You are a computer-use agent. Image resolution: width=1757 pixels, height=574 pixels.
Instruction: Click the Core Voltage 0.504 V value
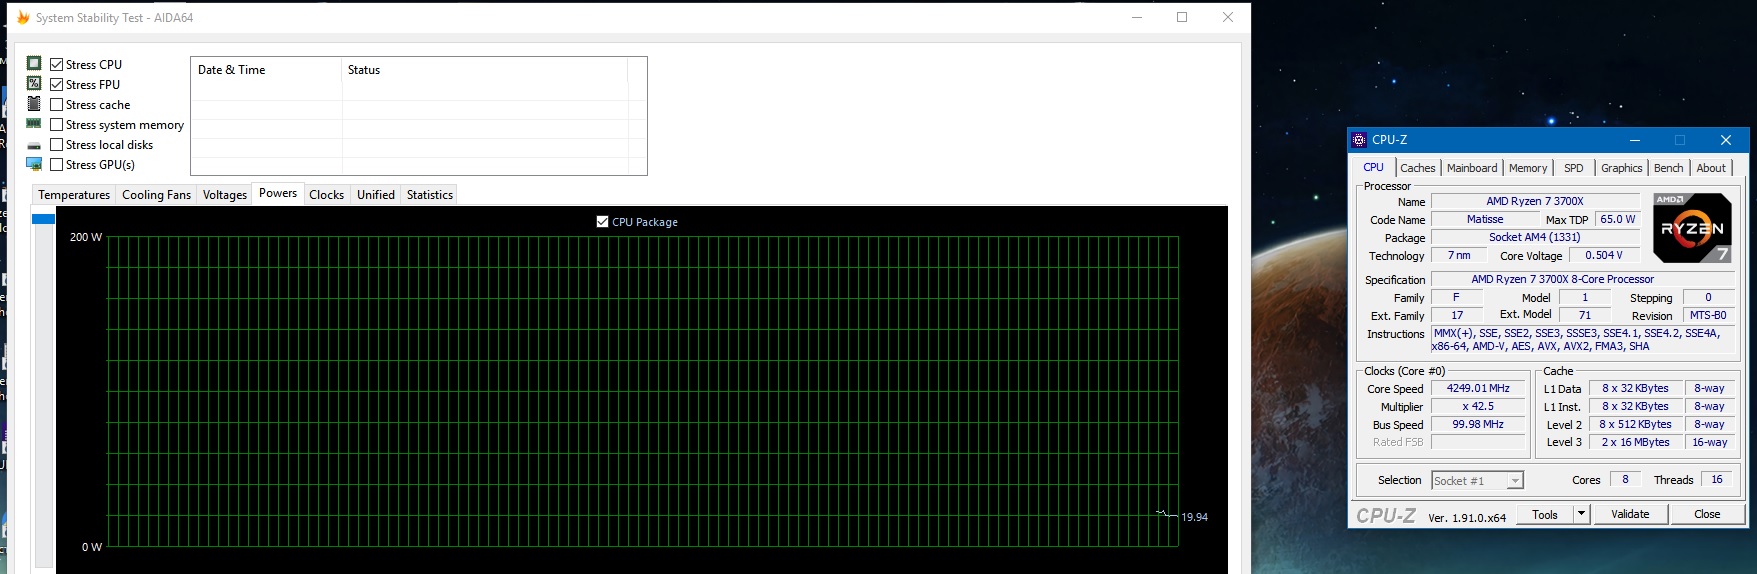point(1603,255)
